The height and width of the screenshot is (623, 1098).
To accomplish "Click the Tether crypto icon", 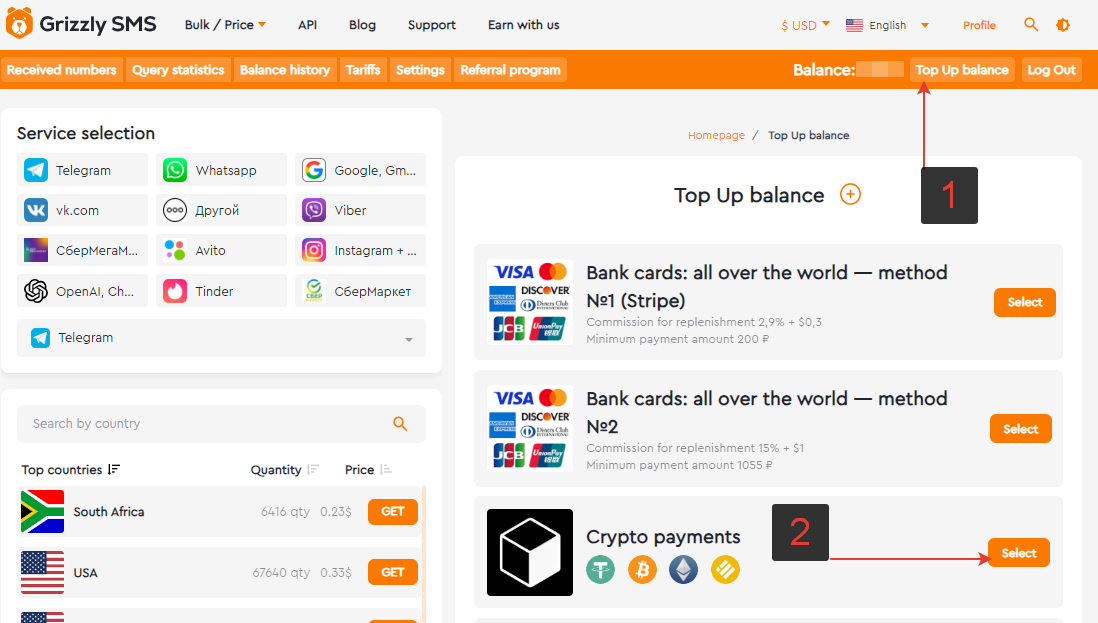I will click(x=600, y=570).
